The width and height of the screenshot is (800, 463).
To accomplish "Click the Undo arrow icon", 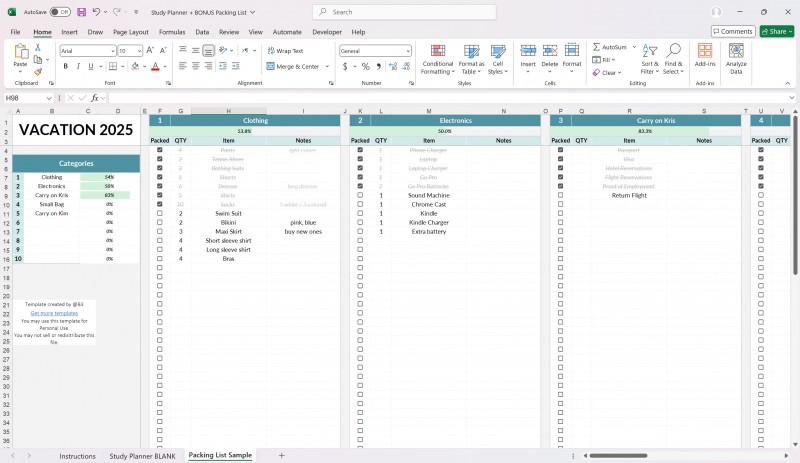I will tap(96, 12).
